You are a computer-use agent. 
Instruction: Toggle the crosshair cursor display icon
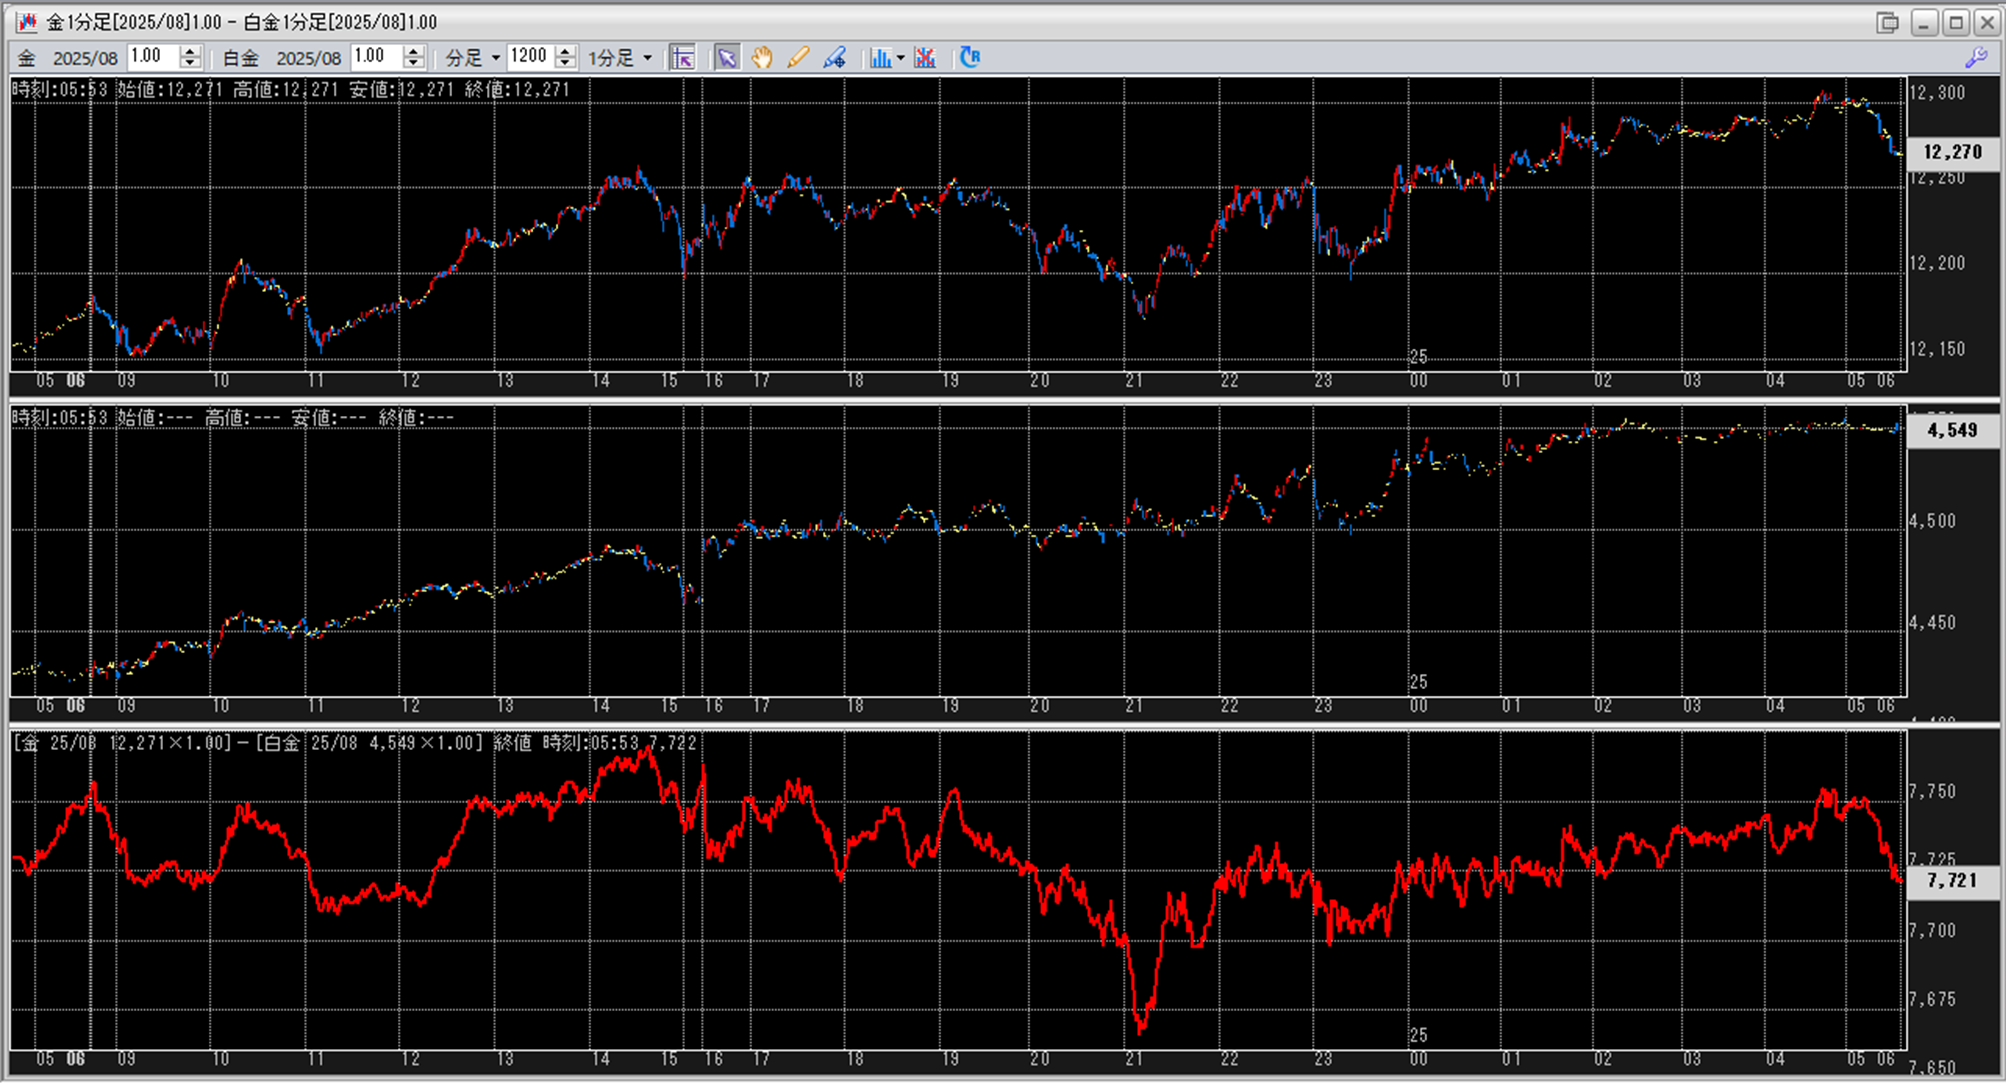(x=683, y=57)
